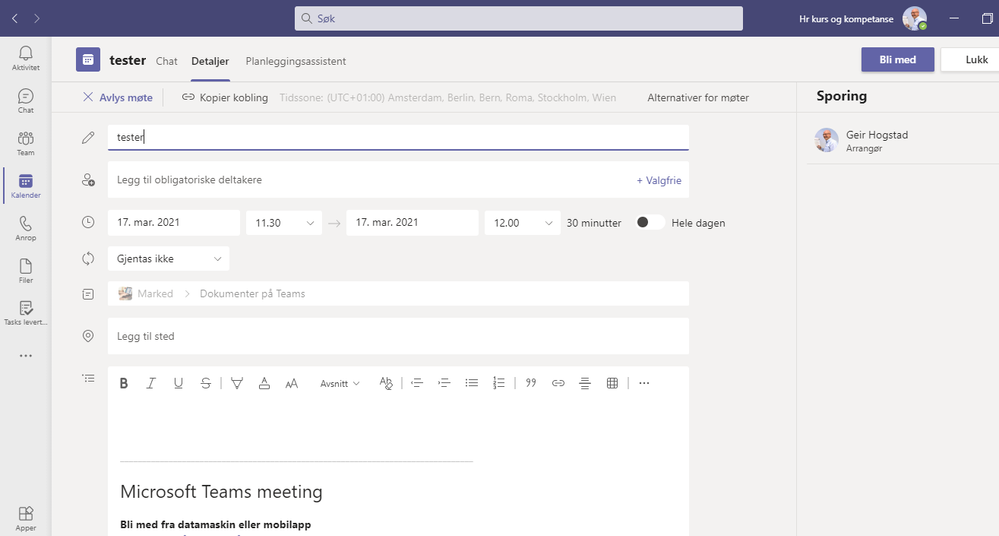Toggle the Hele dagen switch
The image size is (999, 536).
point(649,222)
